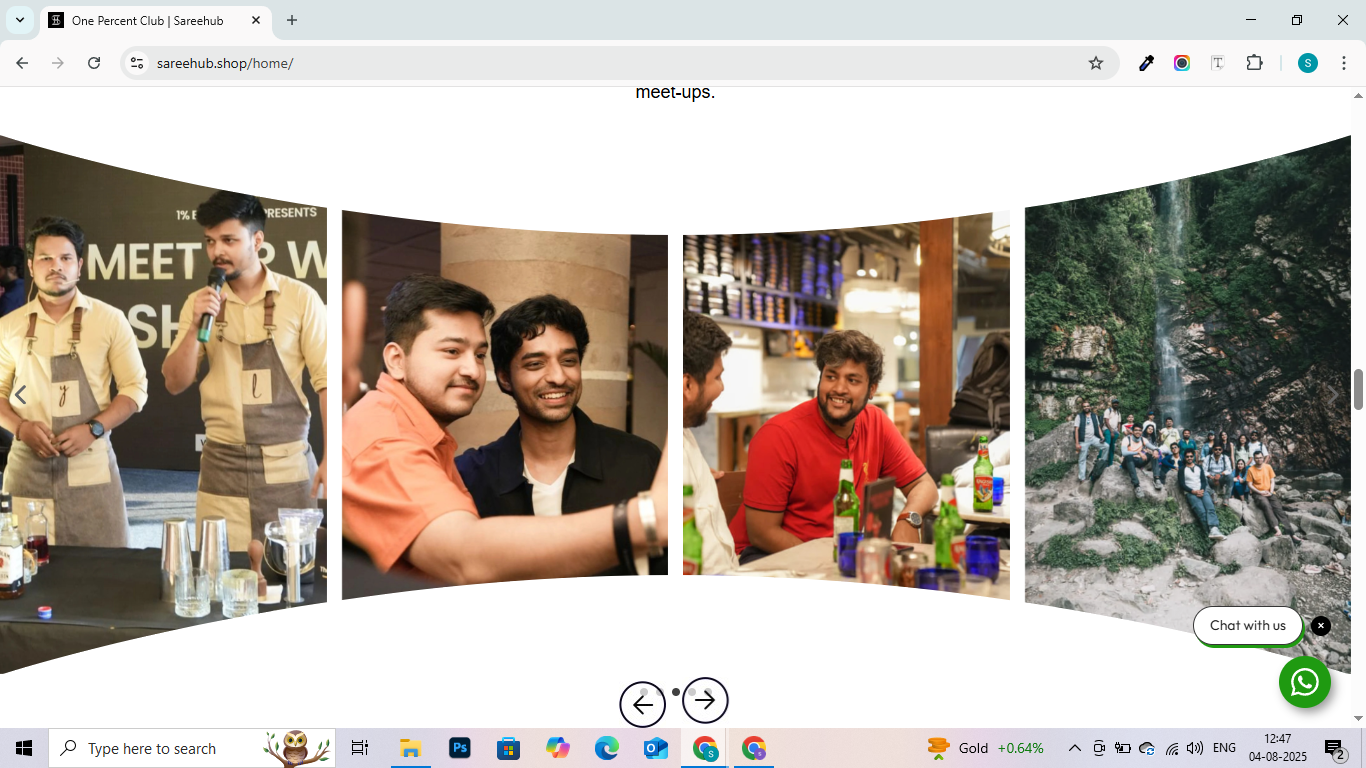Click the WhatsApp chat icon
The height and width of the screenshot is (768, 1366).
click(x=1304, y=682)
